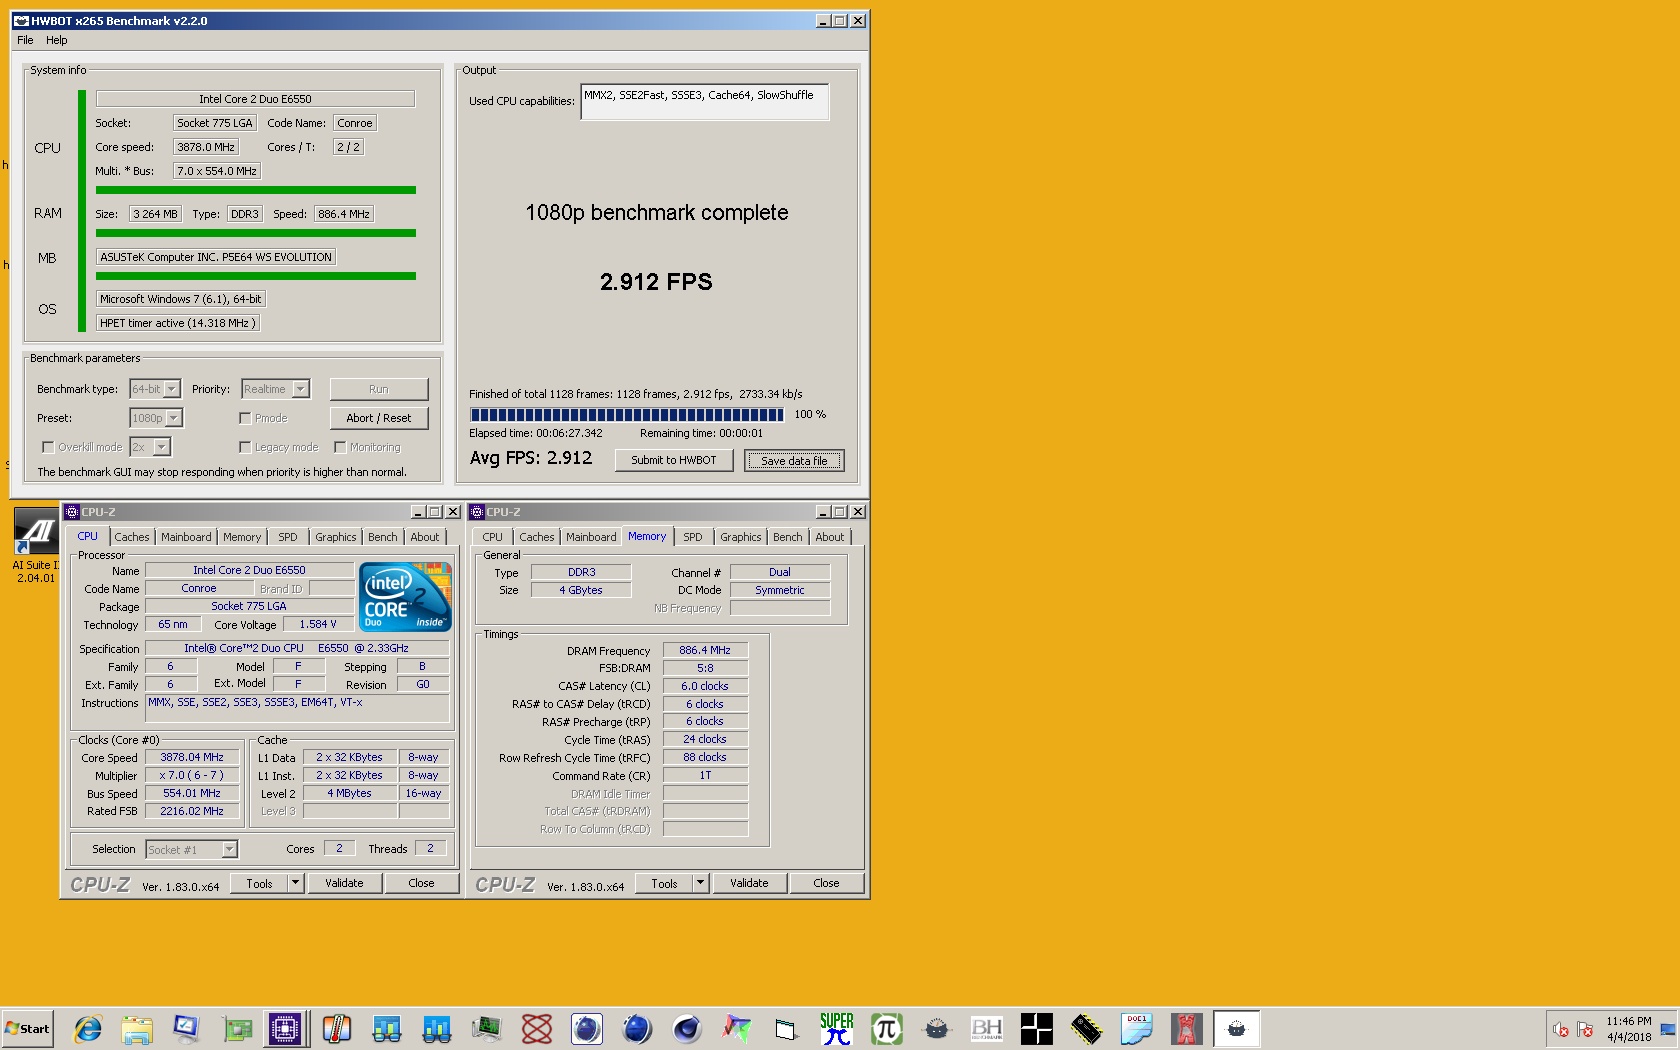This screenshot has height=1050, width=1680.
Task: Enable the Legacy mode checkbox
Action: click(x=245, y=447)
